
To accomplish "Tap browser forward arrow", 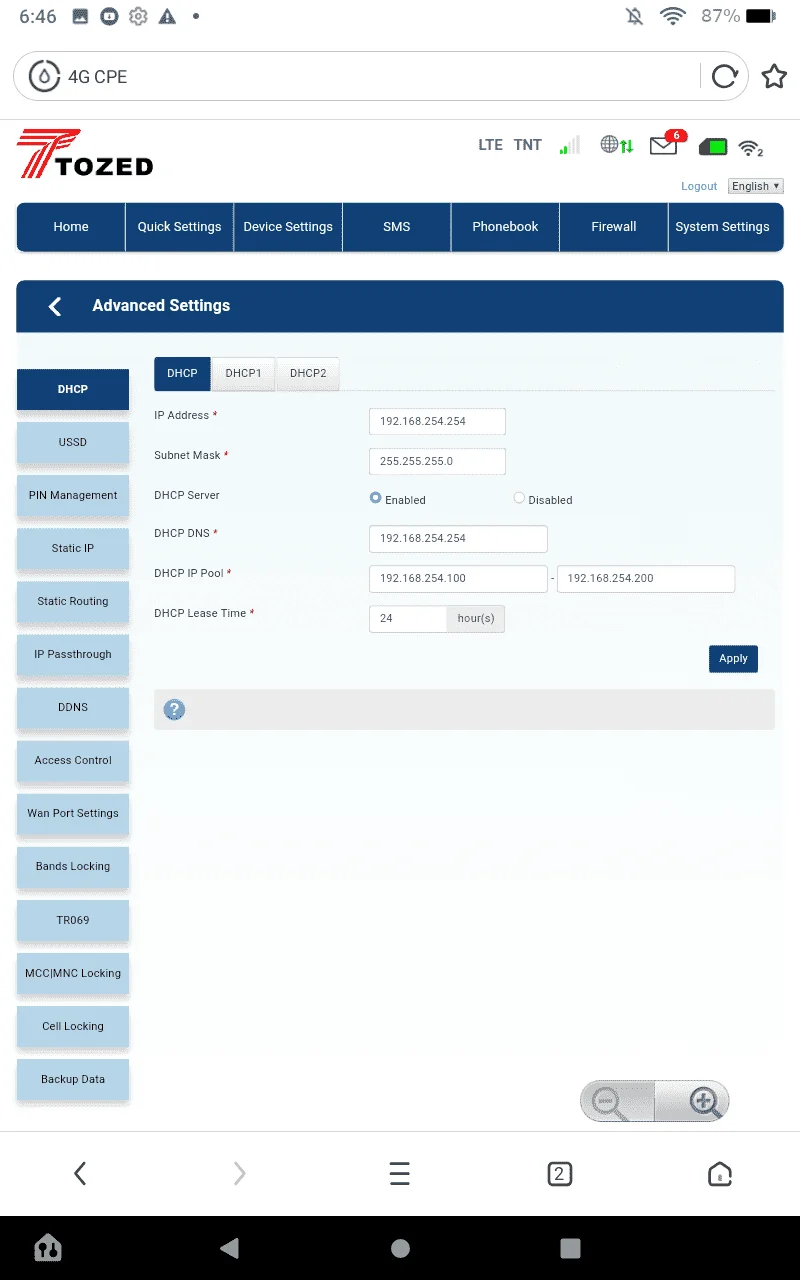I will pos(240,1173).
